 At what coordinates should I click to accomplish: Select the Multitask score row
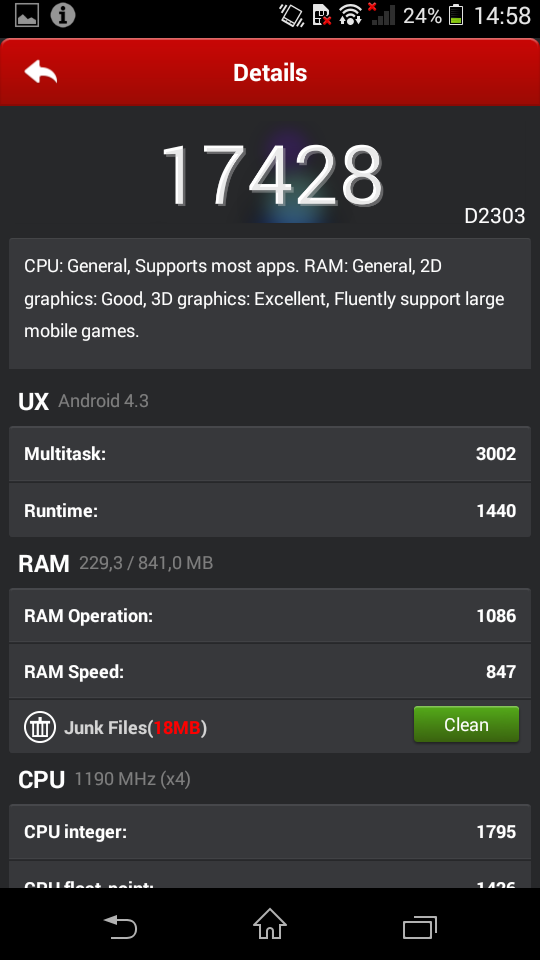[x=270, y=454]
